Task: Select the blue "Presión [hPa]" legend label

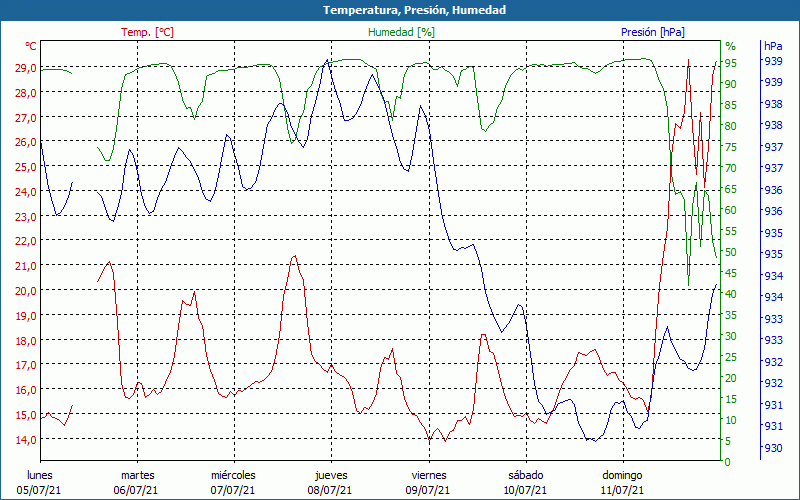Action: [653, 32]
